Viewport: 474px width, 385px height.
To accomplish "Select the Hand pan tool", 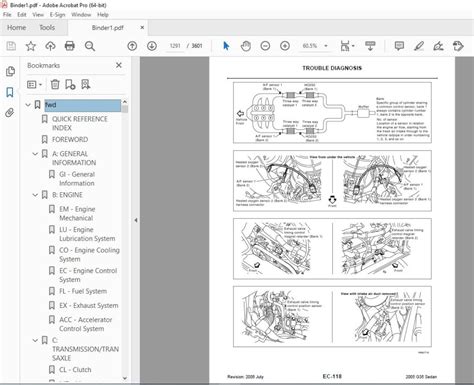I will coord(246,46).
